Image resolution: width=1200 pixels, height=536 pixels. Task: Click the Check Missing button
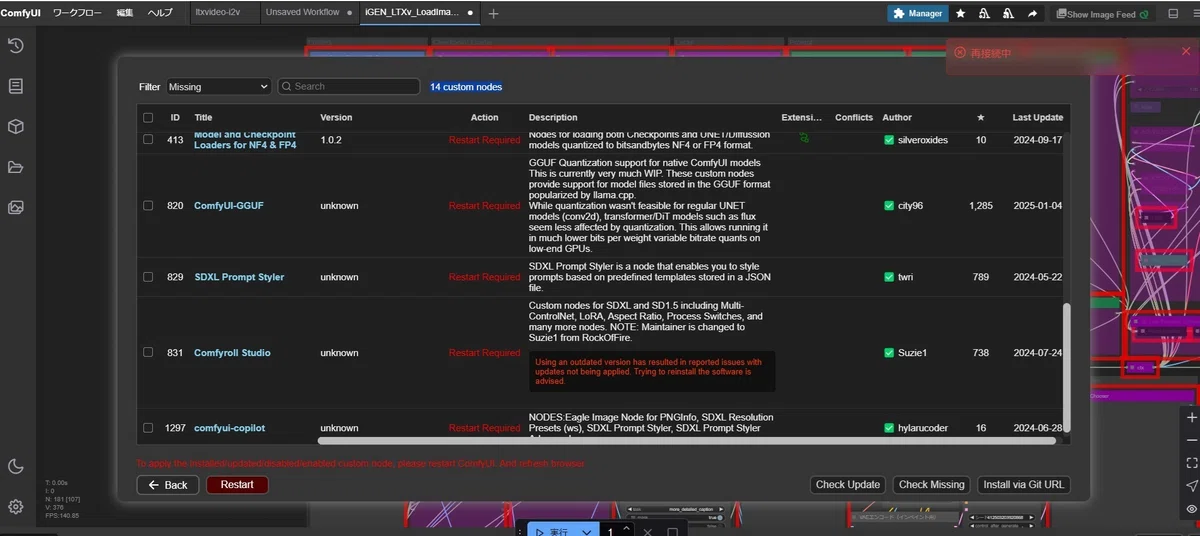(x=932, y=485)
